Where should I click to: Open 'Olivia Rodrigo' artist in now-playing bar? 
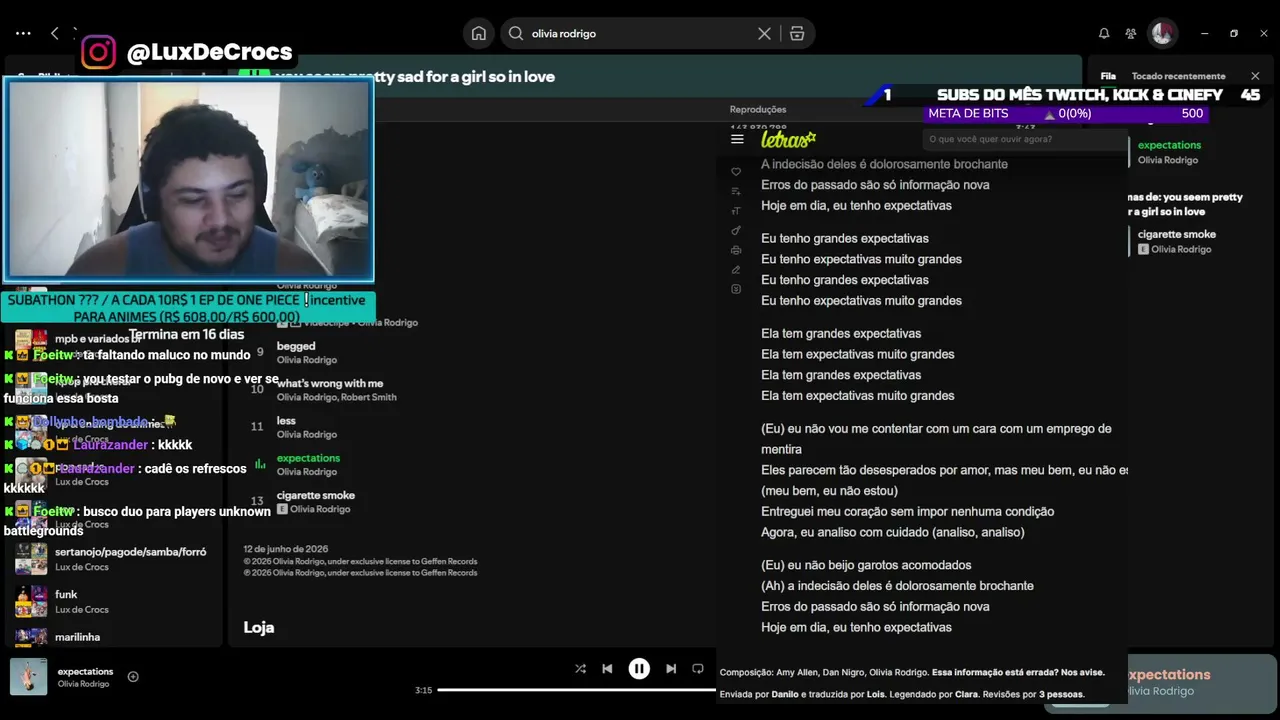[x=83, y=684]
